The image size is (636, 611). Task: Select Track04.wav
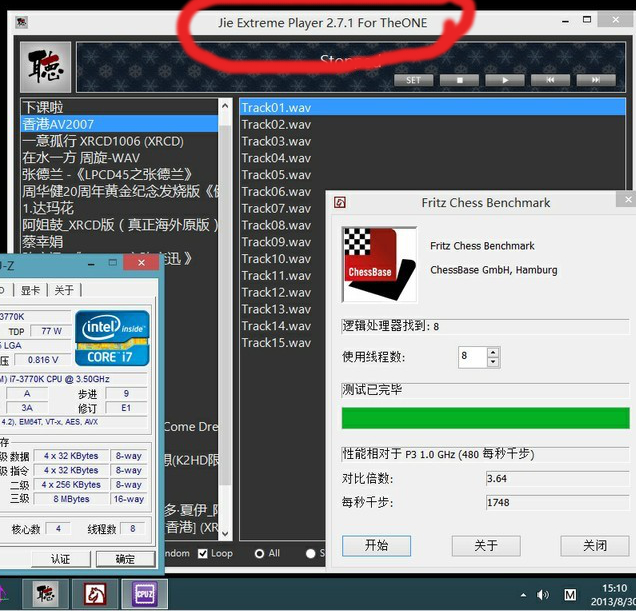(x=432, y=158)
